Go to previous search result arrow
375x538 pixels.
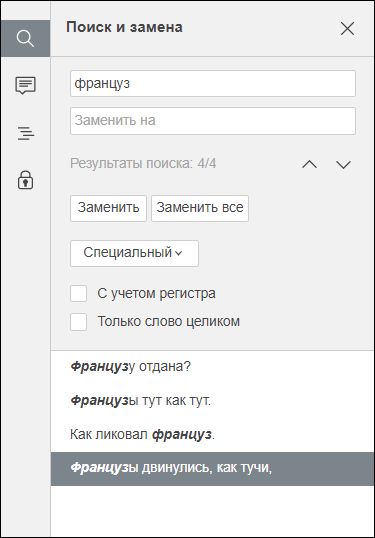309,164
